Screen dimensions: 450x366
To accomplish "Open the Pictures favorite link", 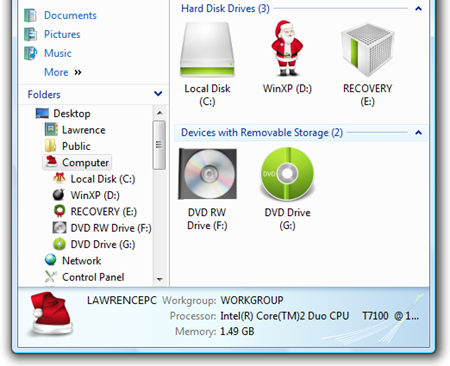I will coord(62,34).
